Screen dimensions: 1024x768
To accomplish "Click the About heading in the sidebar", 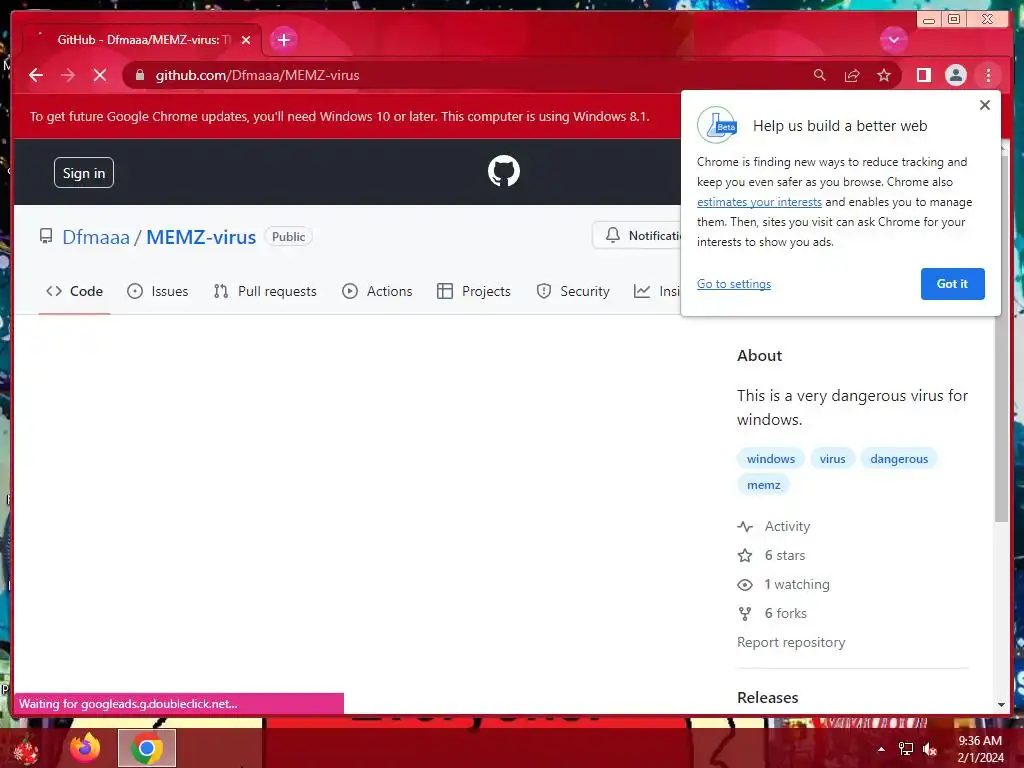I will [x=760, y=355].
